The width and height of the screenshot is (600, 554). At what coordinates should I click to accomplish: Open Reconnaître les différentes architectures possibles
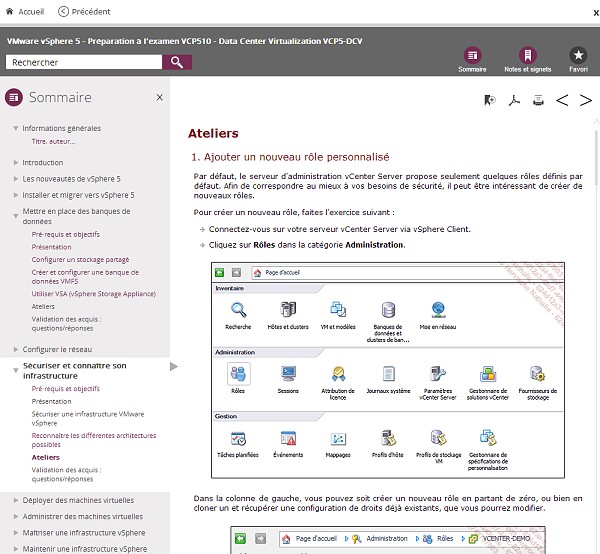(94, 440)
